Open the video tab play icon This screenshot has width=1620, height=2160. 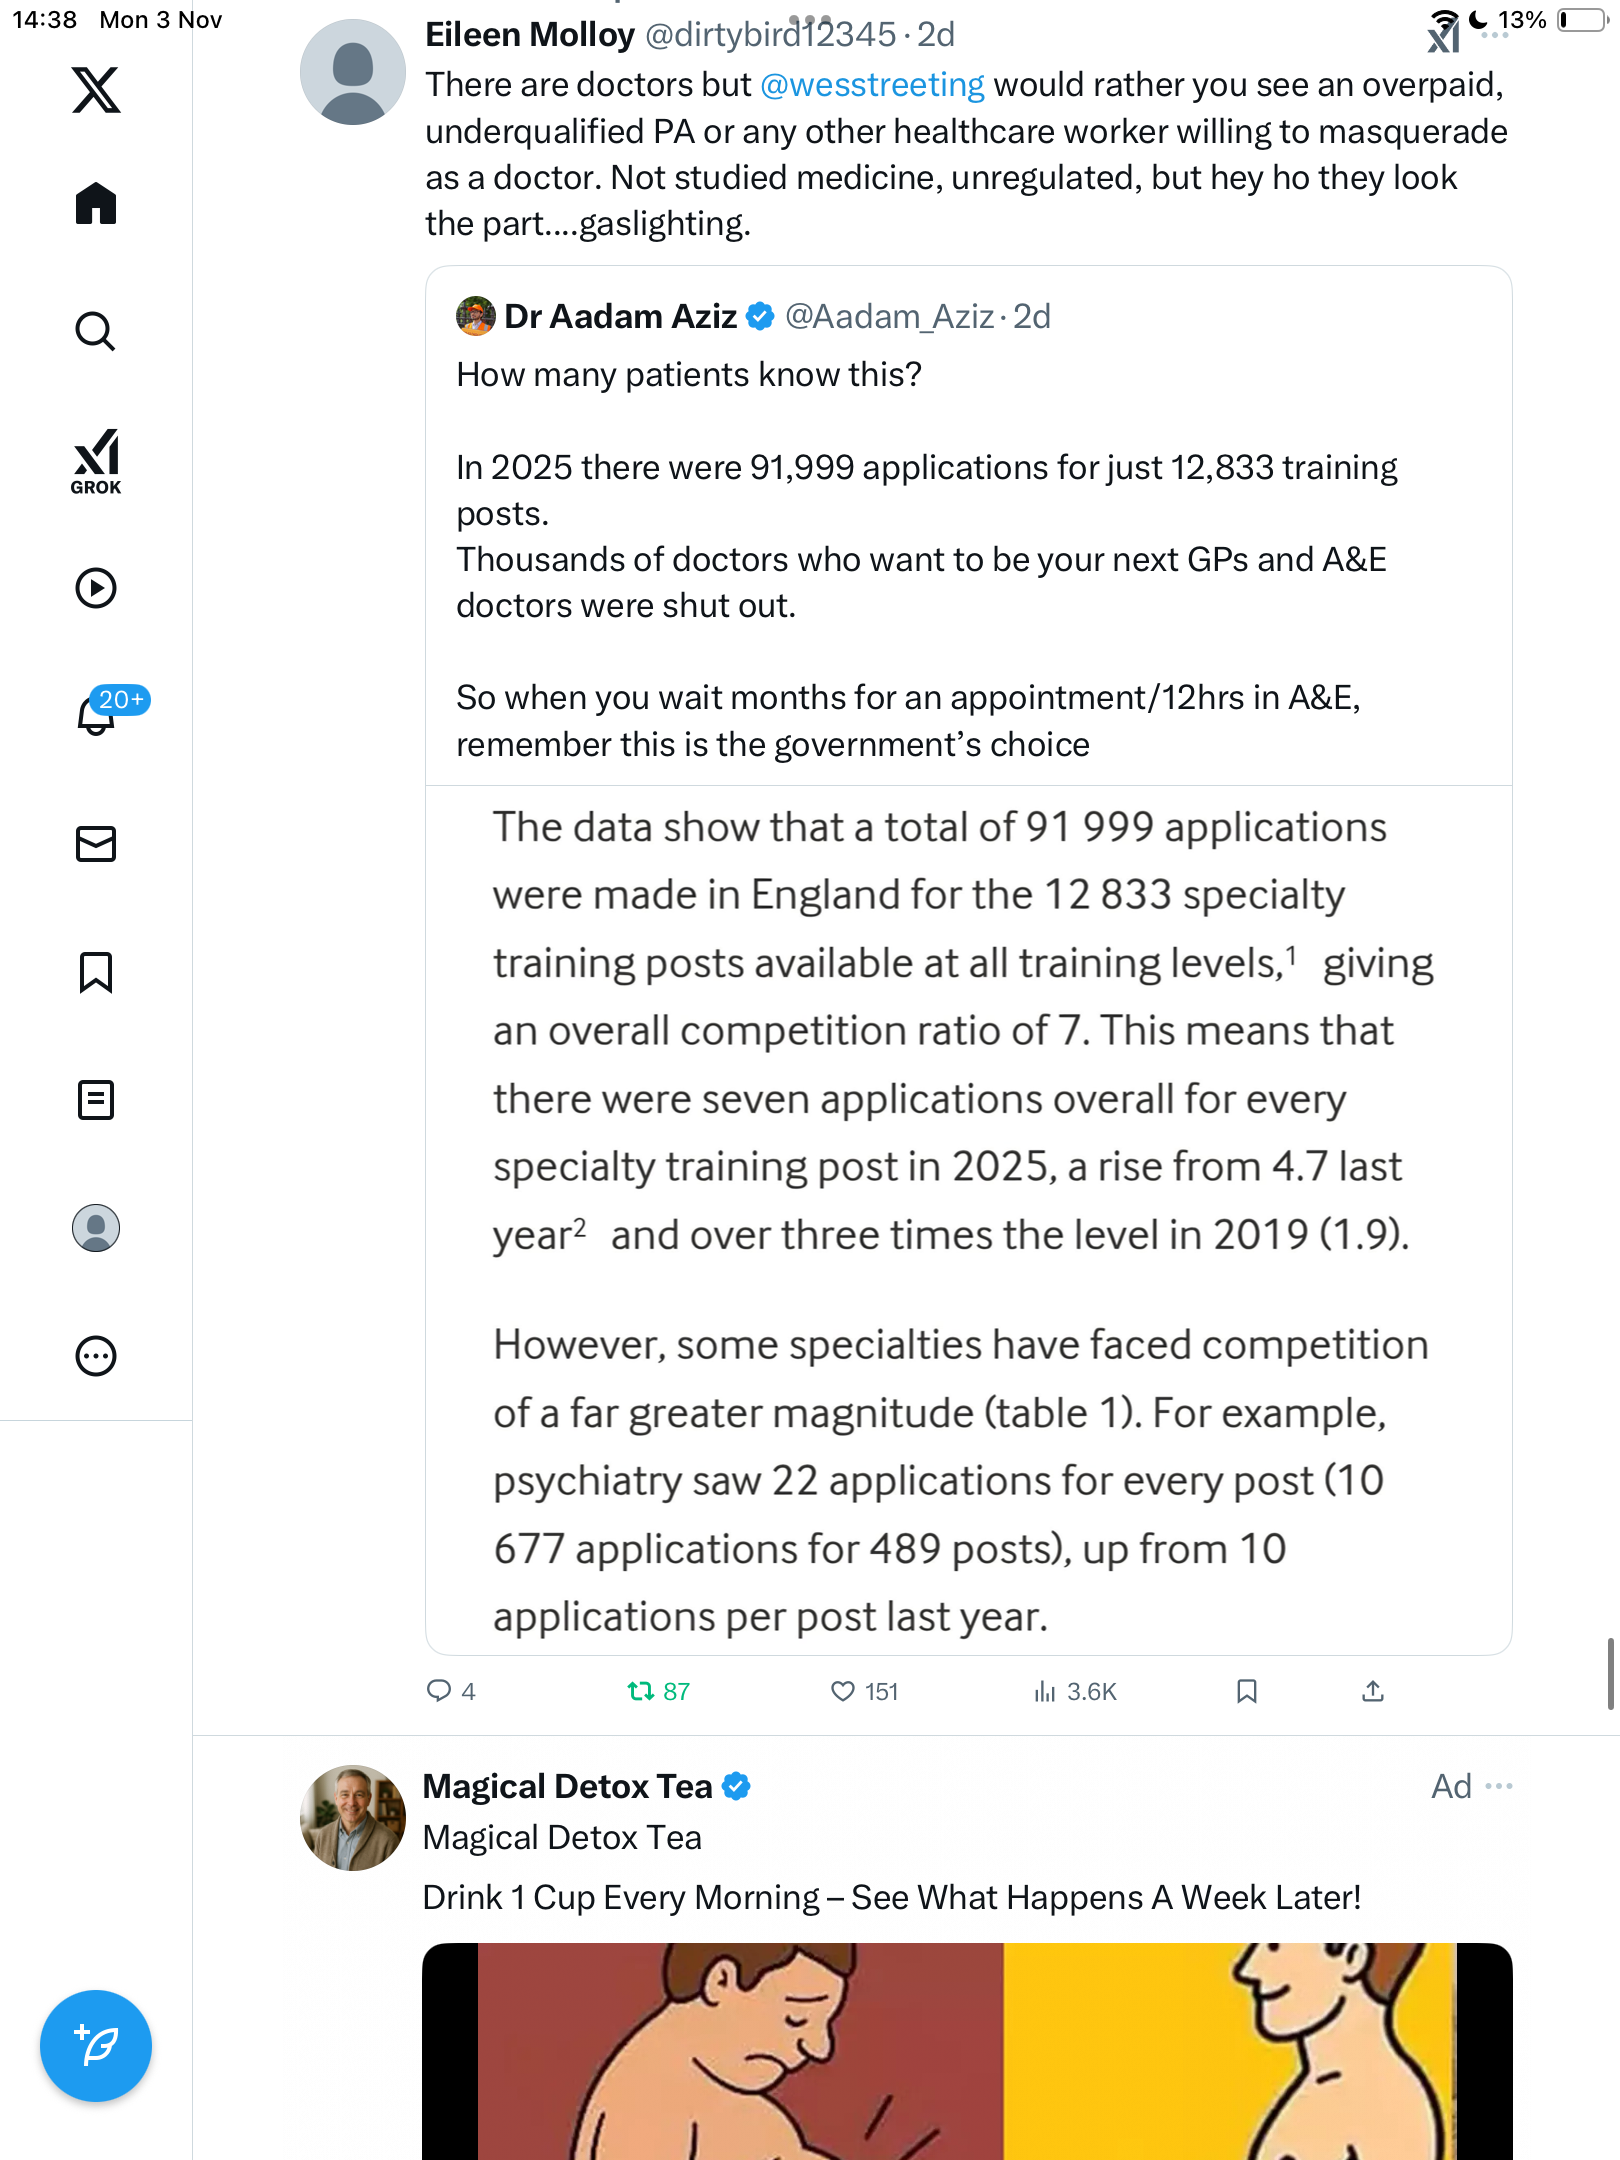[x=96, y=588]
